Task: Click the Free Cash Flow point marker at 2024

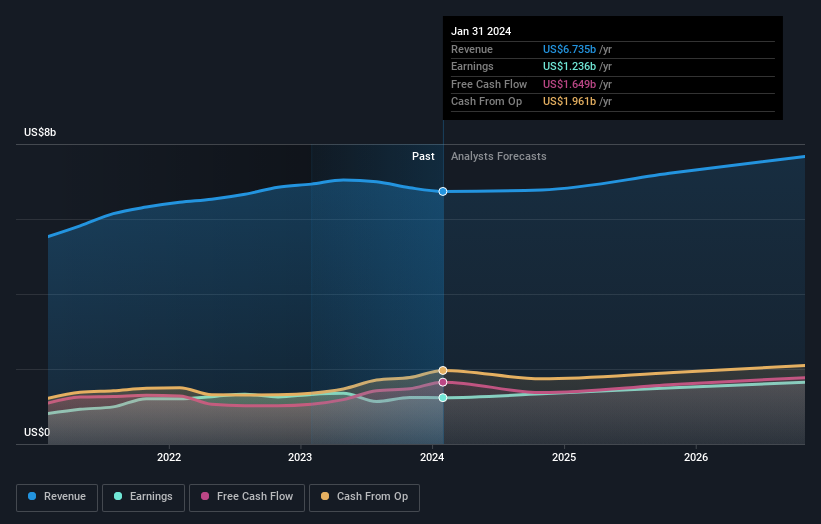Action: coord(443,382)
